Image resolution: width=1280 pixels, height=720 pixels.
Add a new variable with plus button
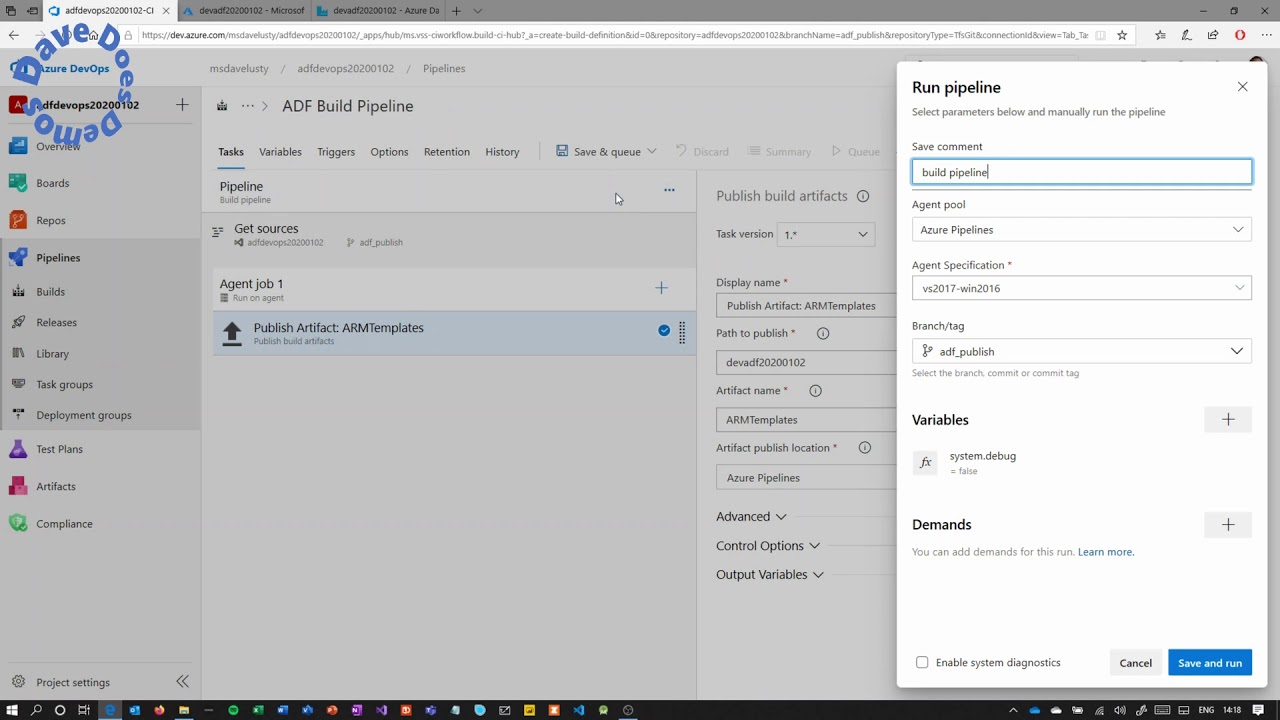(x=1228, y=420)
